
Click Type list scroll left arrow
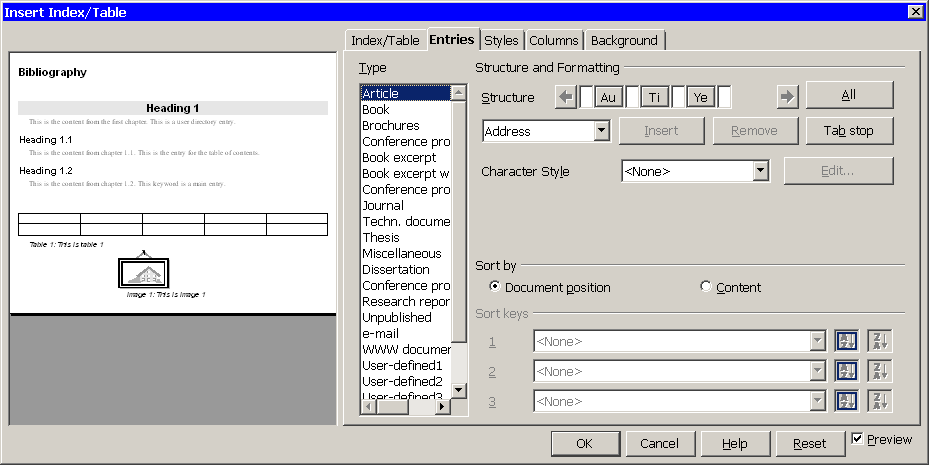point(369,406)
